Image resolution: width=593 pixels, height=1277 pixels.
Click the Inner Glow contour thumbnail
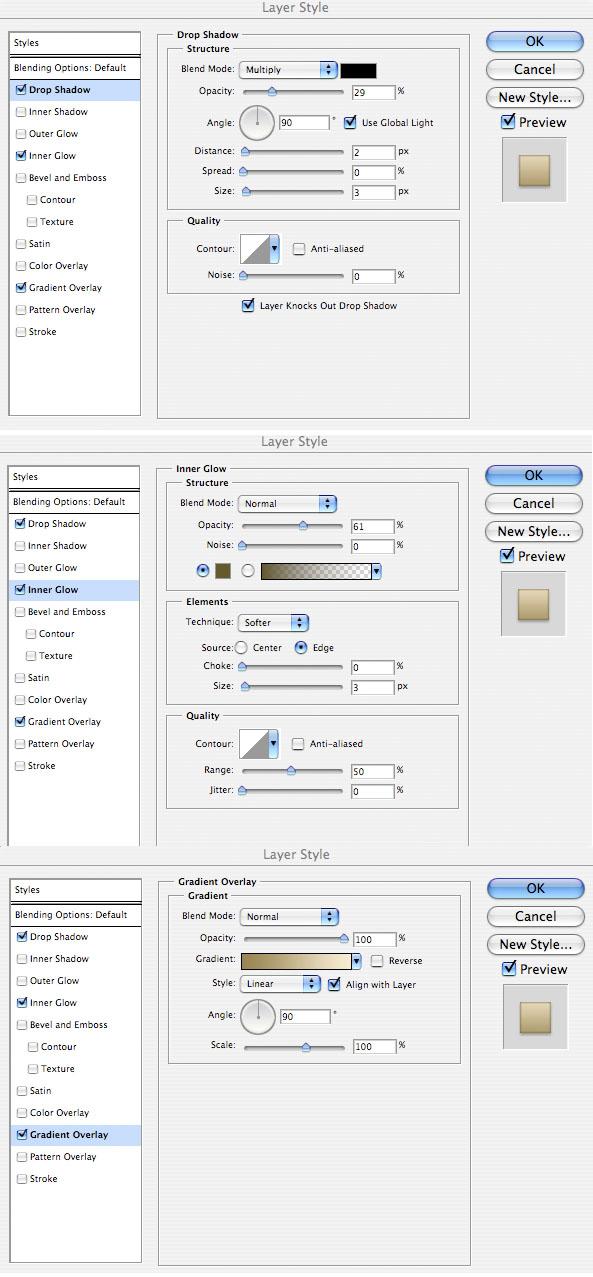point(258,744)
